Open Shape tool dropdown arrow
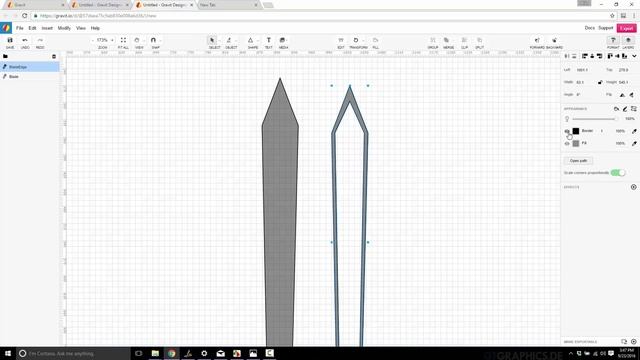Image resolution: width=640 pixels, height=360 pixels. [x=258, y=40]
